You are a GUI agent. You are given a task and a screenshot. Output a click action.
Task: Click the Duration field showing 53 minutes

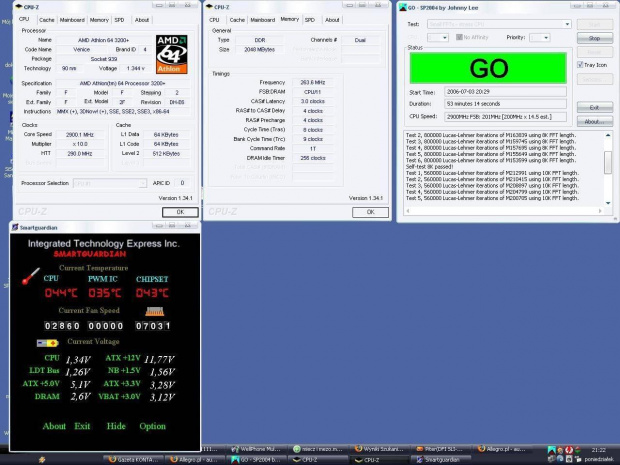pyautogui.click(x=505, y=104)
